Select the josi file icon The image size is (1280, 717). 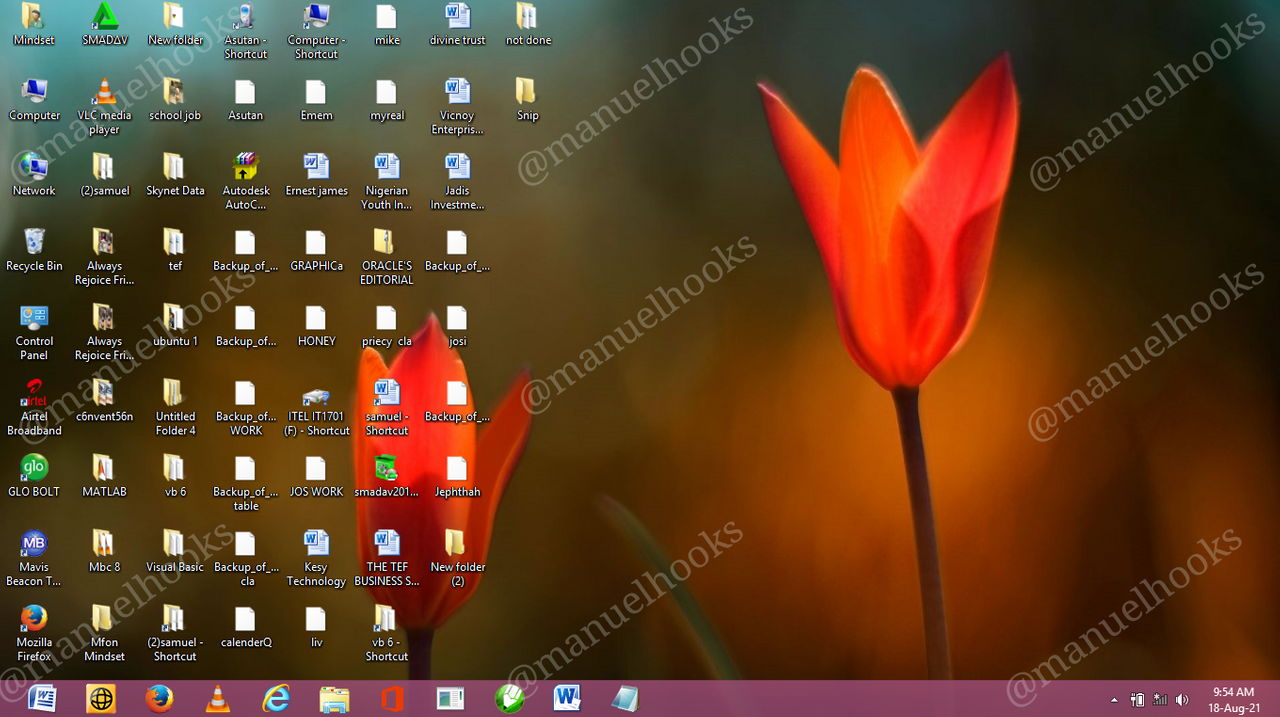tap(457, 325)
